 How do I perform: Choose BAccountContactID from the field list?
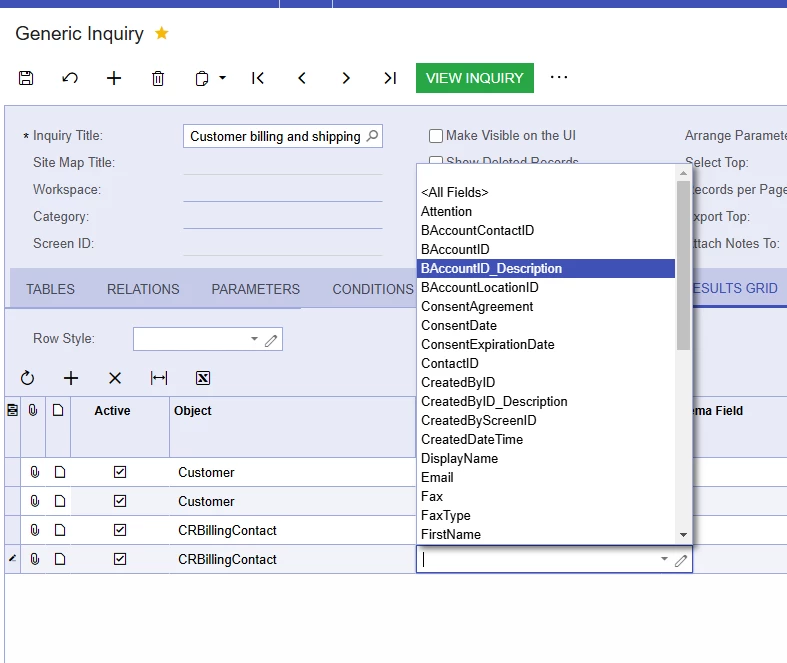coord(546,231)
